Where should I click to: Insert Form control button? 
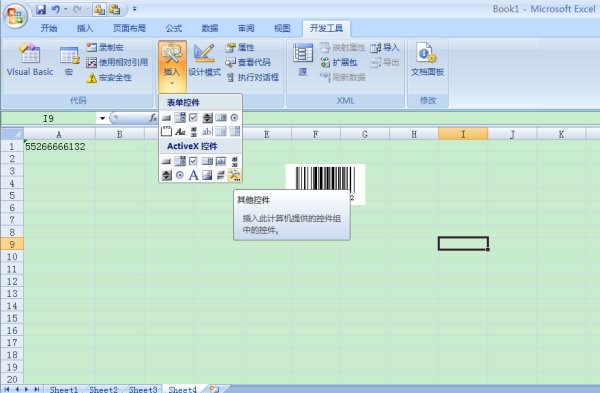tap(166, 118)
